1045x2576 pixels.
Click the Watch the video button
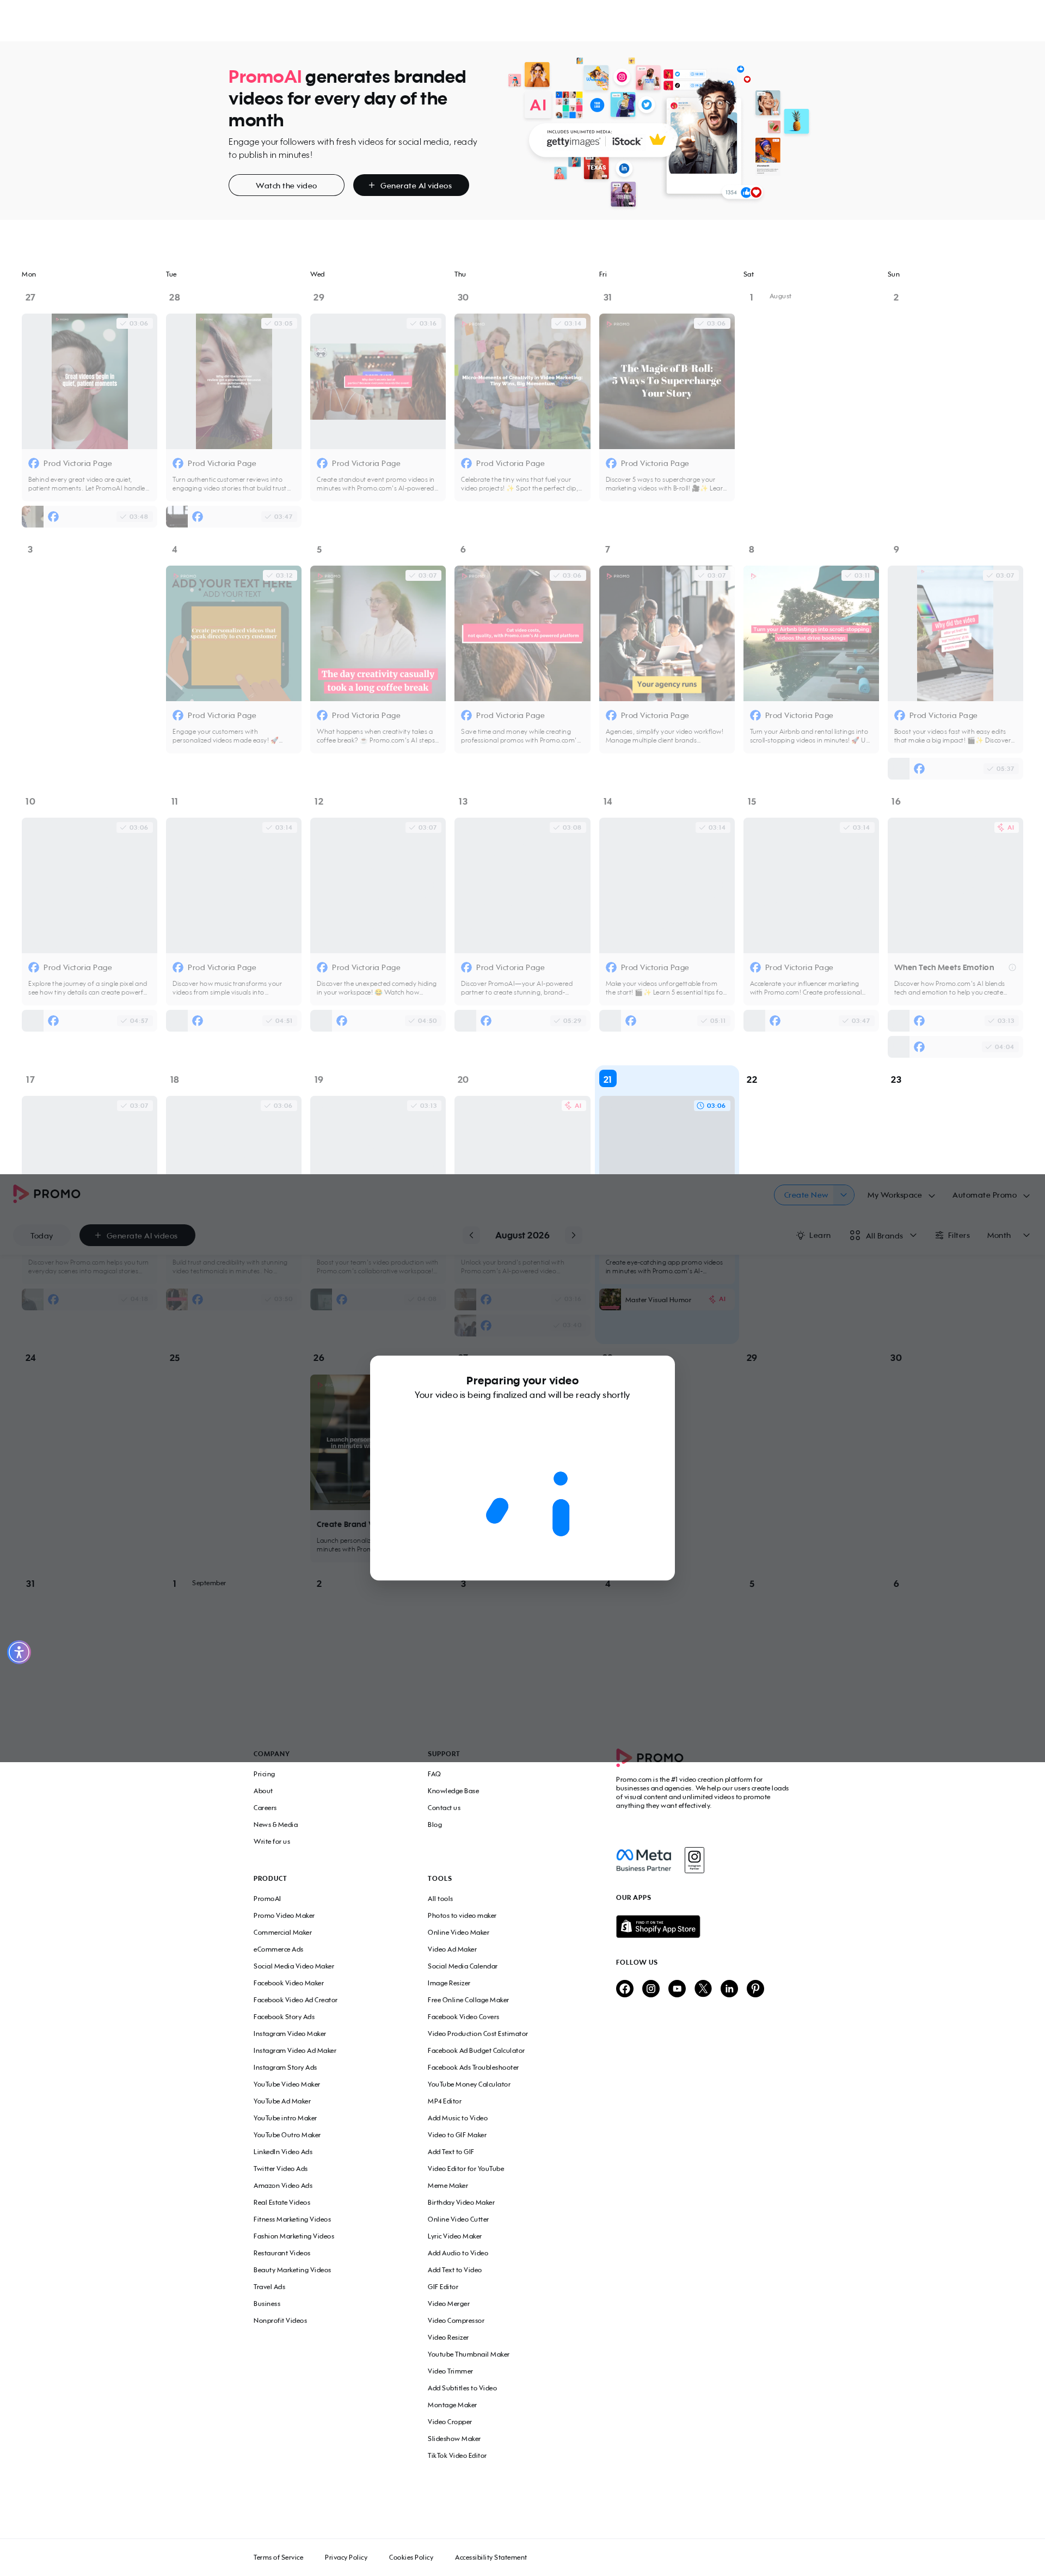(286, 185)
